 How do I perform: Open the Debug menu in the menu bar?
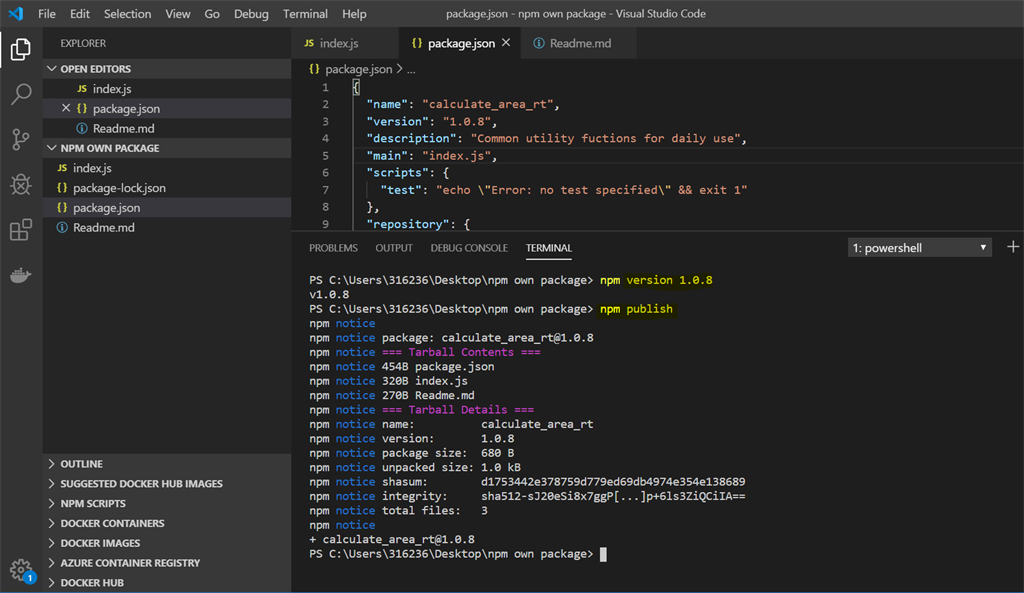click(251, 13)
